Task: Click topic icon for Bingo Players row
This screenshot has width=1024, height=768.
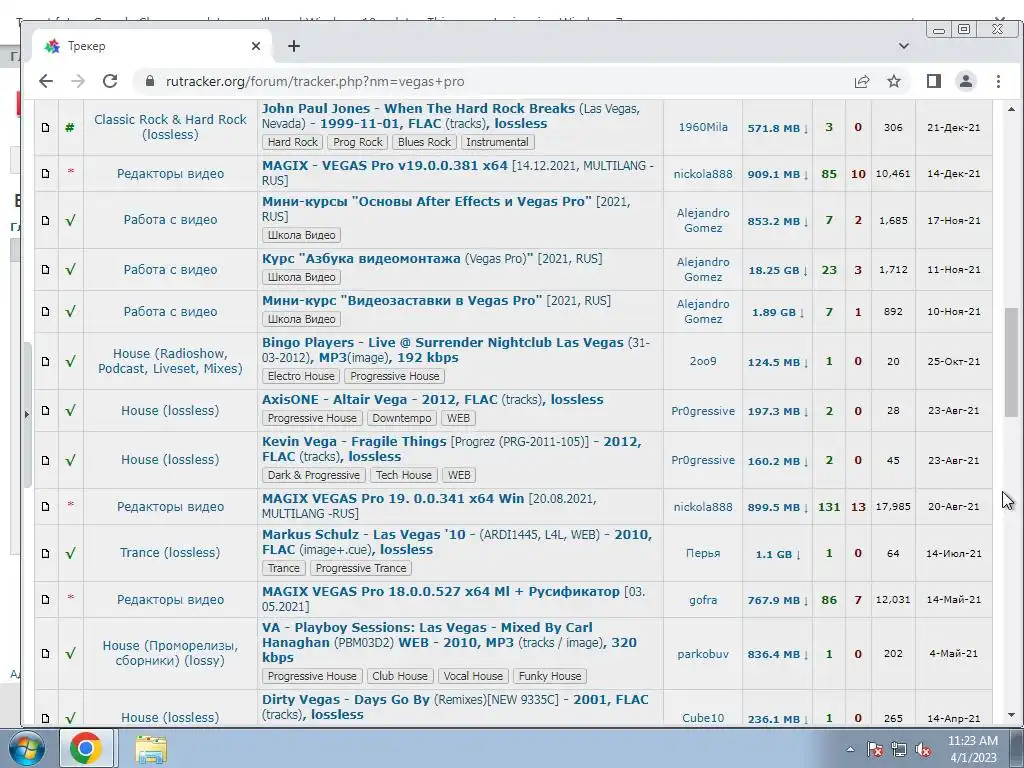Action: click(x=46, y=361)
